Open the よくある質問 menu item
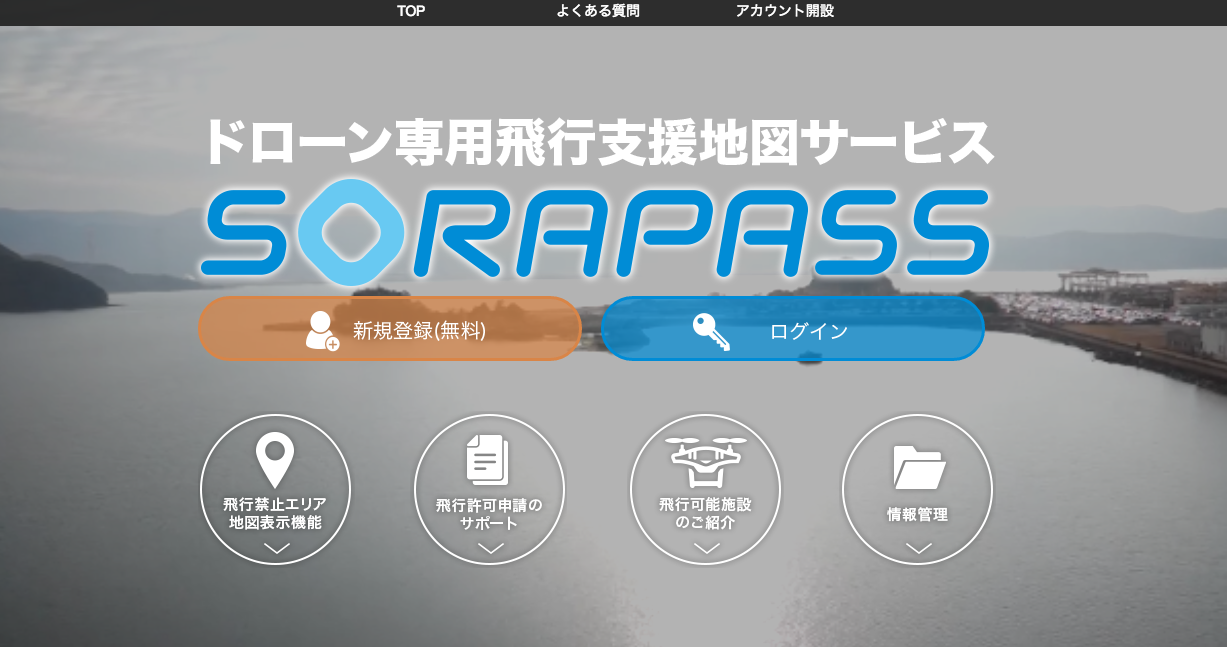Image resolution: width=1227 pixels, height=647 pixels. [x=598, y=11]
